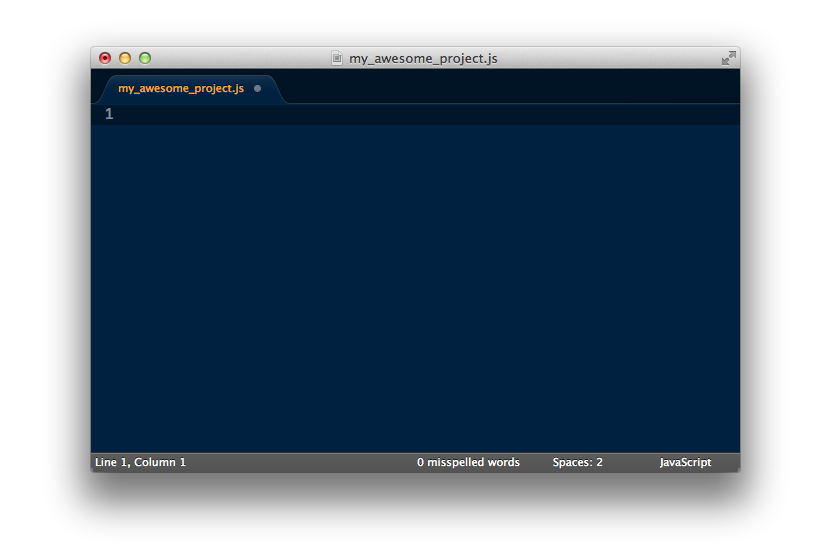
Task: Click the document icon in title bar
Action: pos(337,58)
